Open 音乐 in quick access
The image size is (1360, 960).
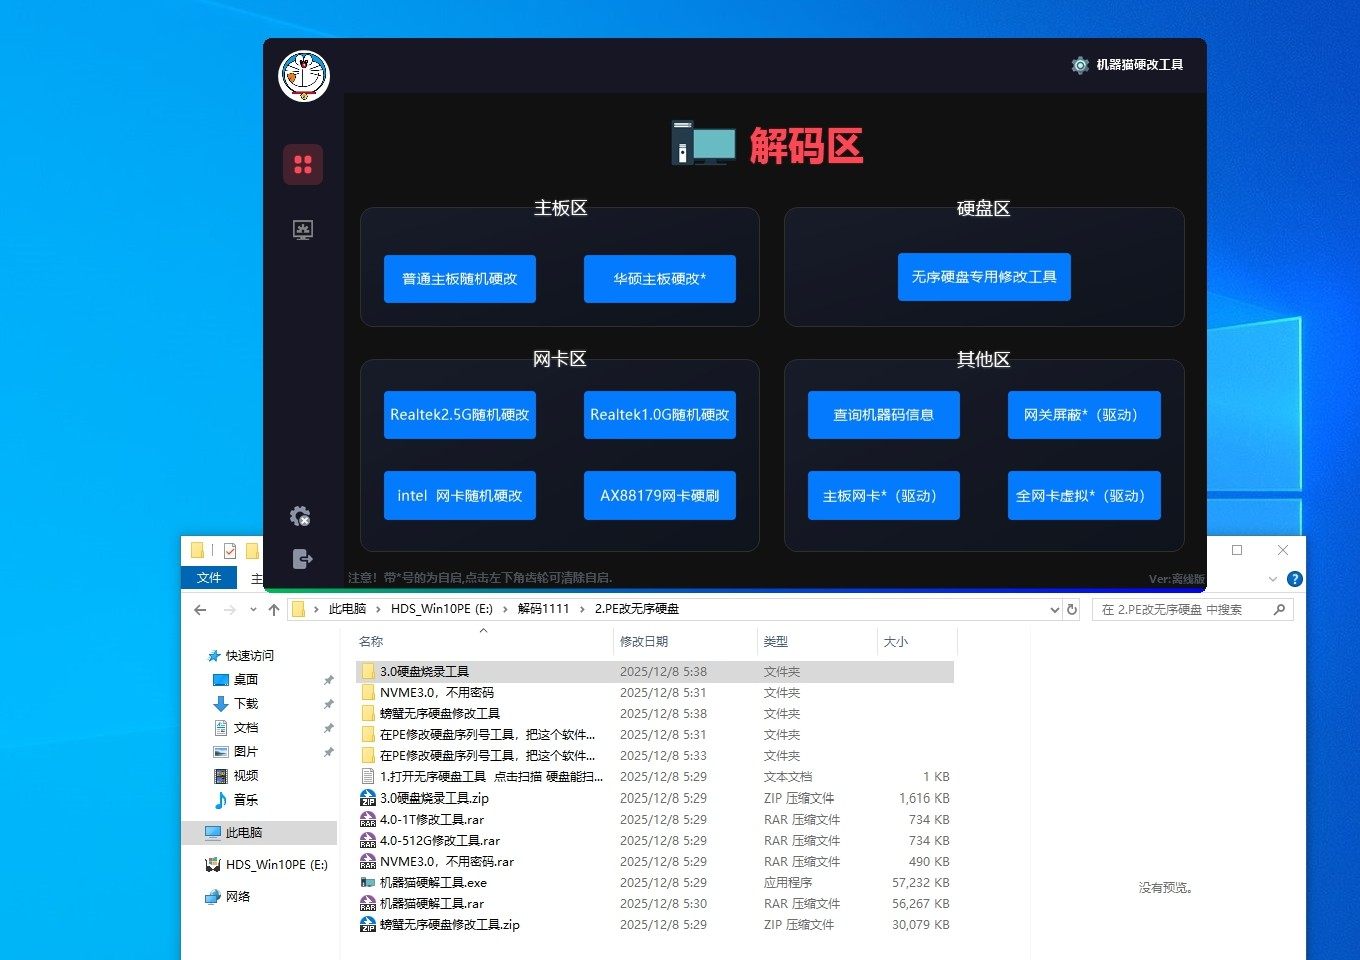246,800
